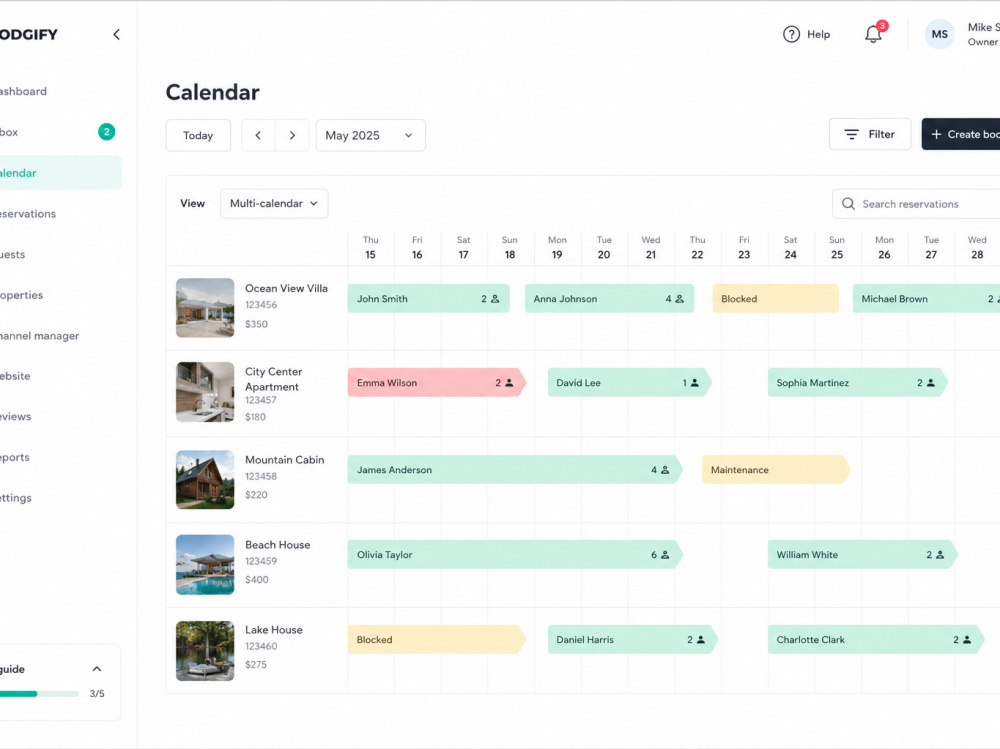Open the Lake House thumbnail

pos(205,651)
